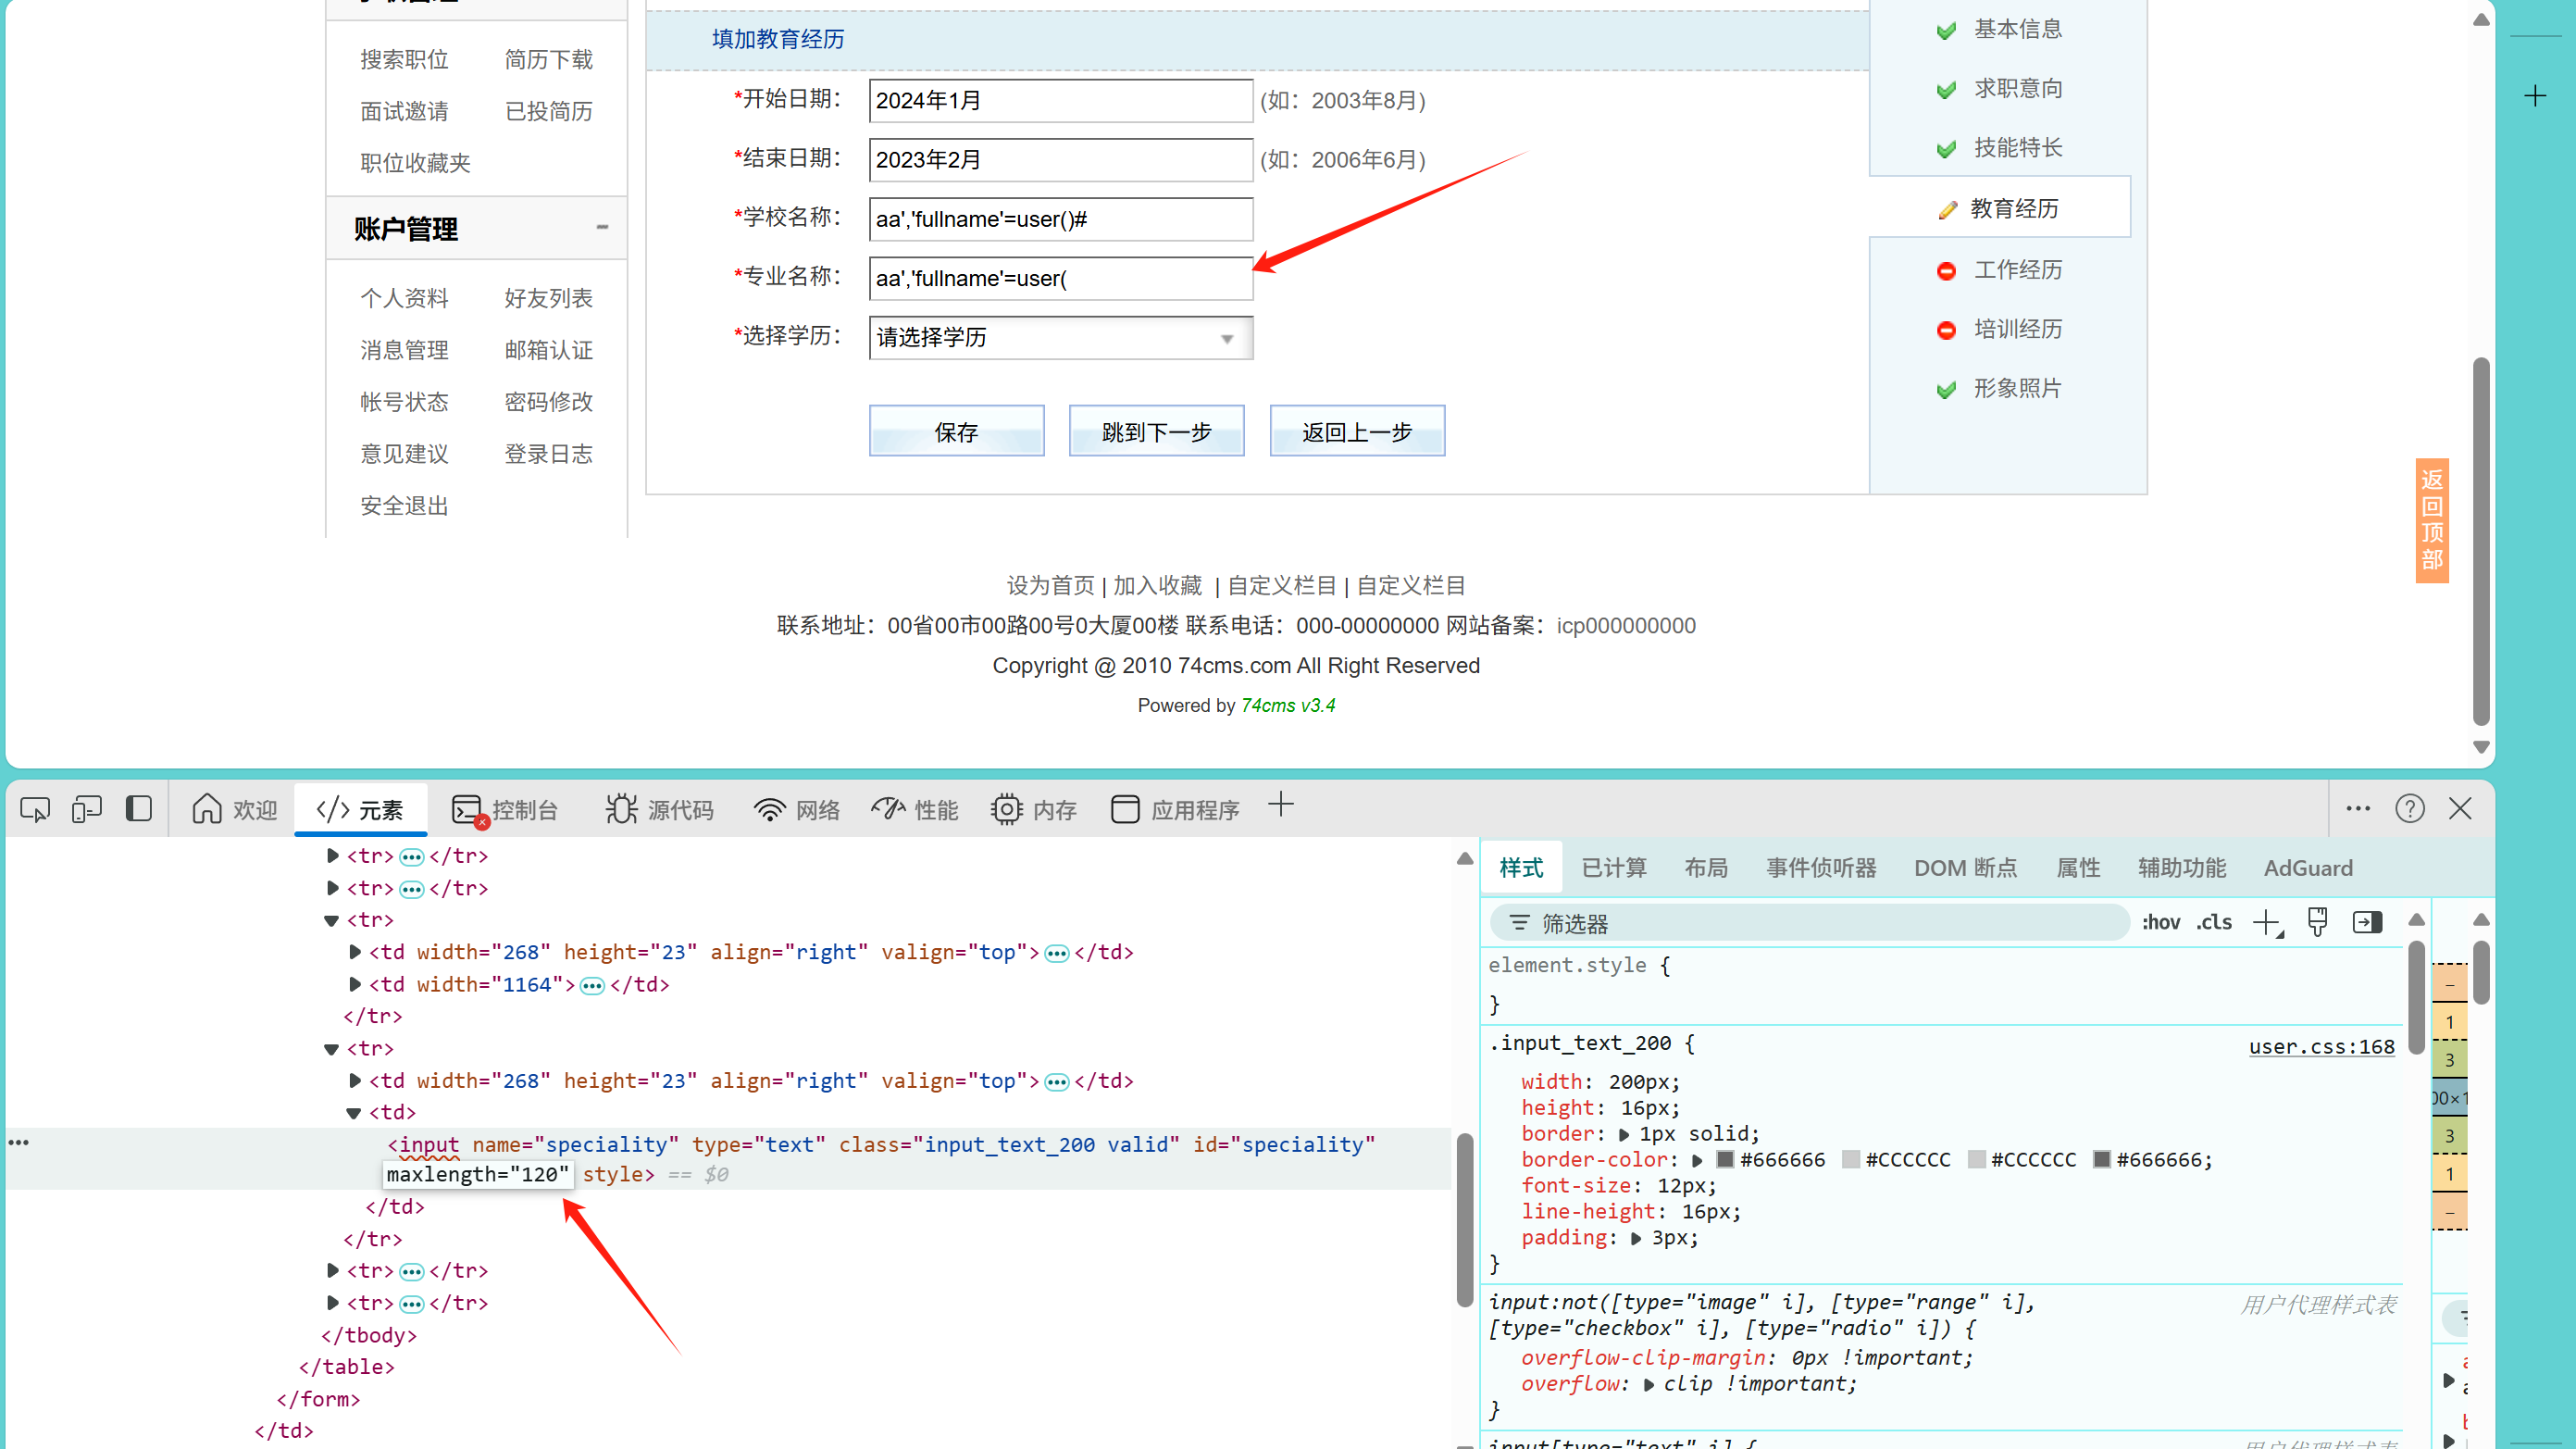Click the inspect element picker icon
Screen dimensions: 2576x1449
tap(35, 809)
